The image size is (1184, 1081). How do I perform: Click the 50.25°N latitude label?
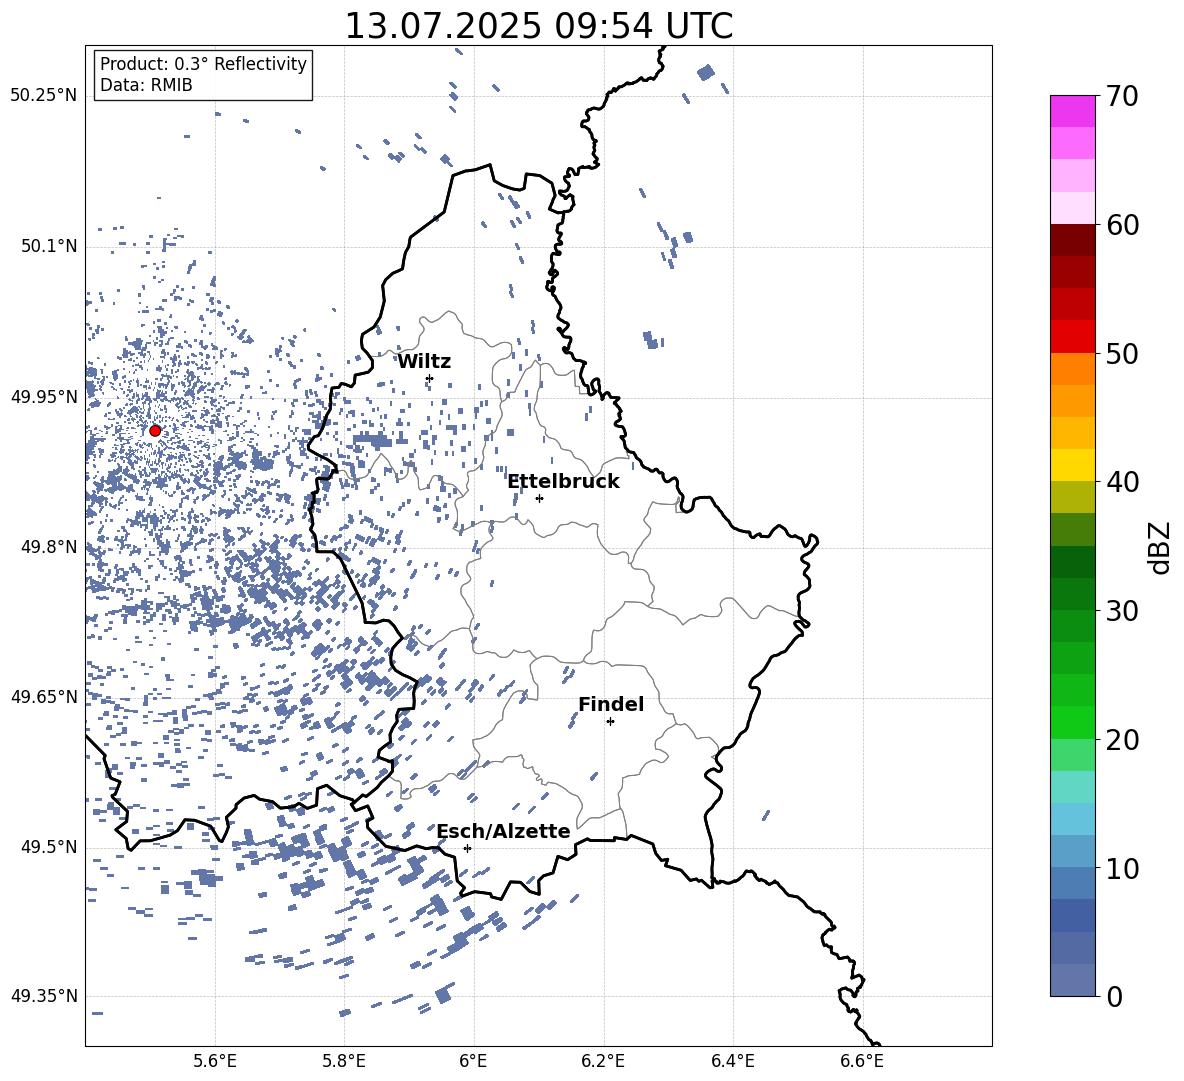[x=44, y=96]
